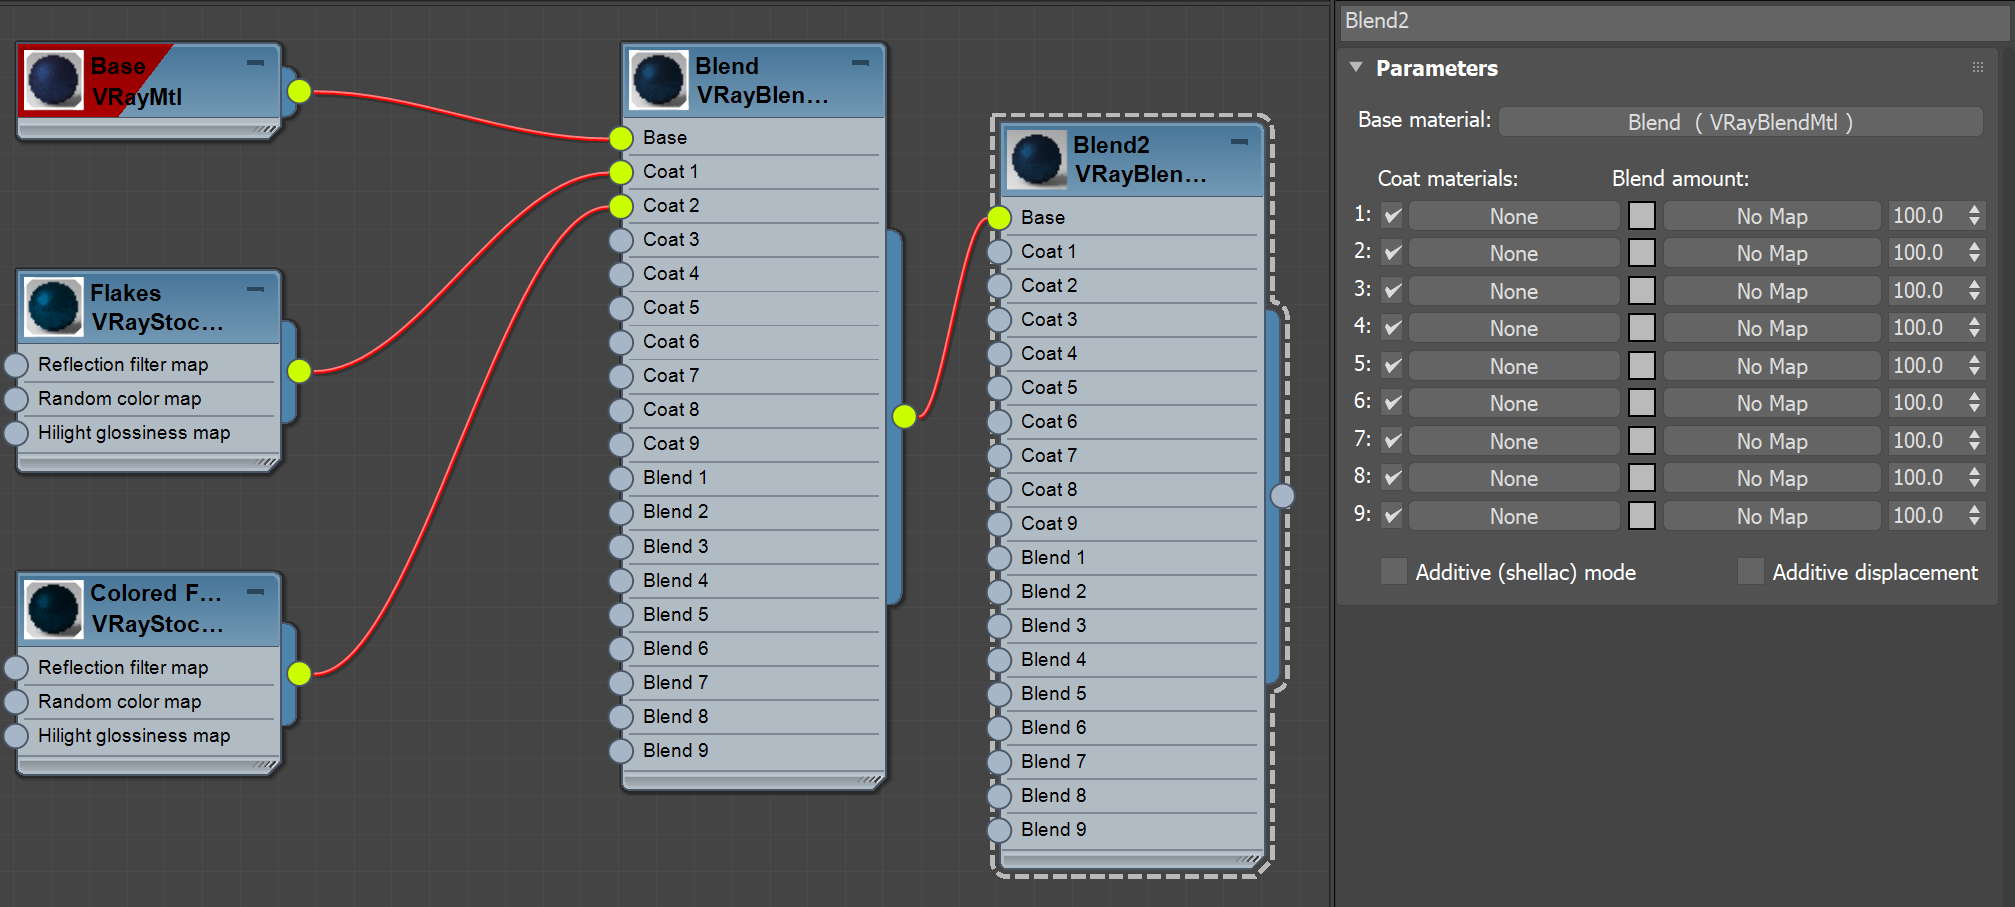The height and width of the screenshot is (907, 2015).
Task: Collapse the Parameters rollout
Action: (x=1357, y=67)
